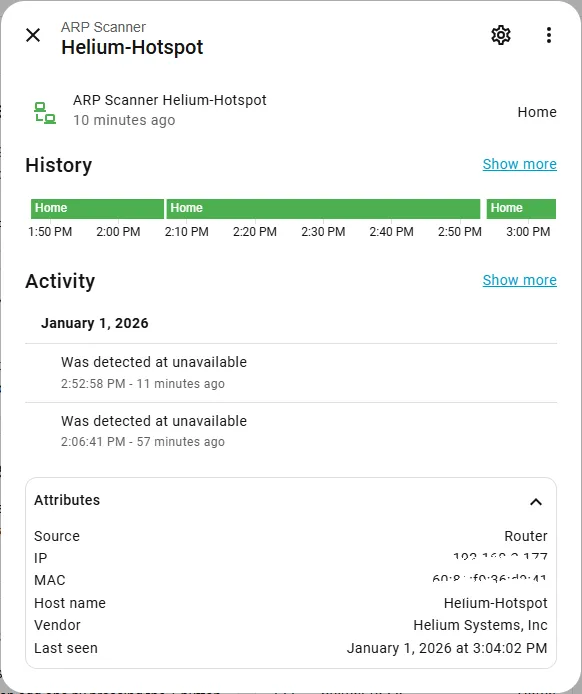582x694 pixels.
Task: Close the Helium-Hotspot dialog
Action: click(x=33, y=35)
